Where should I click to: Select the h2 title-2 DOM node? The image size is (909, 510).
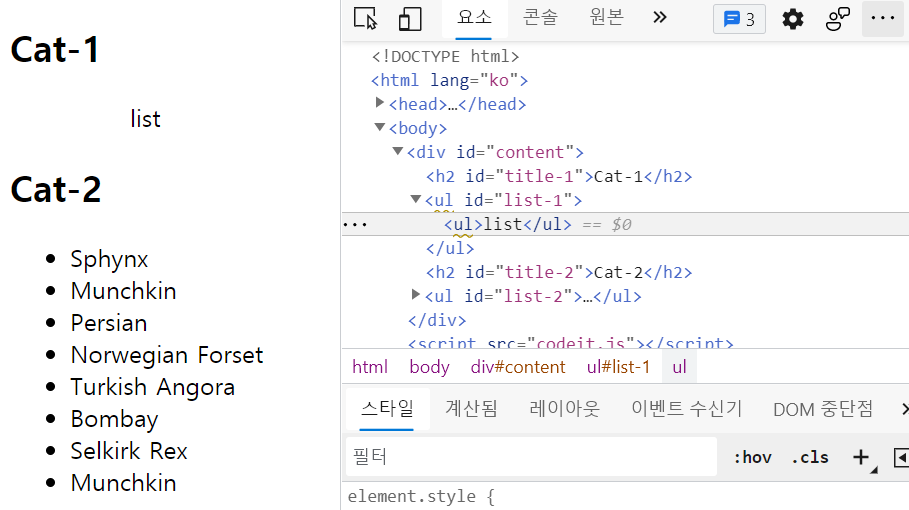[559, 272]
